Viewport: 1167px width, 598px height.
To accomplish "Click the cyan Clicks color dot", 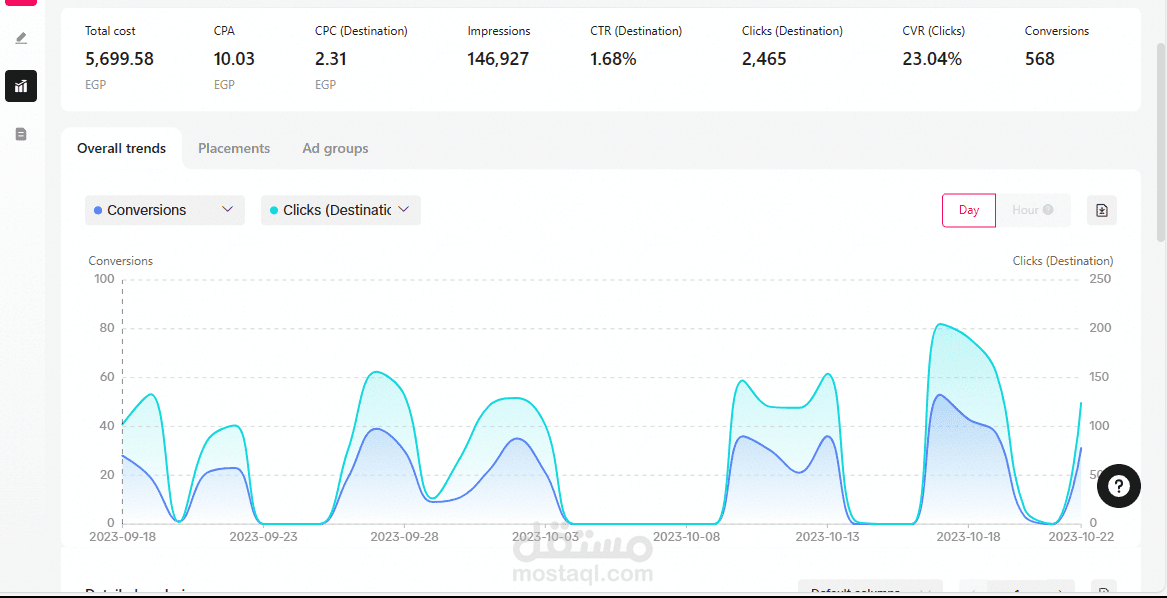I will [x=274, y=211].
